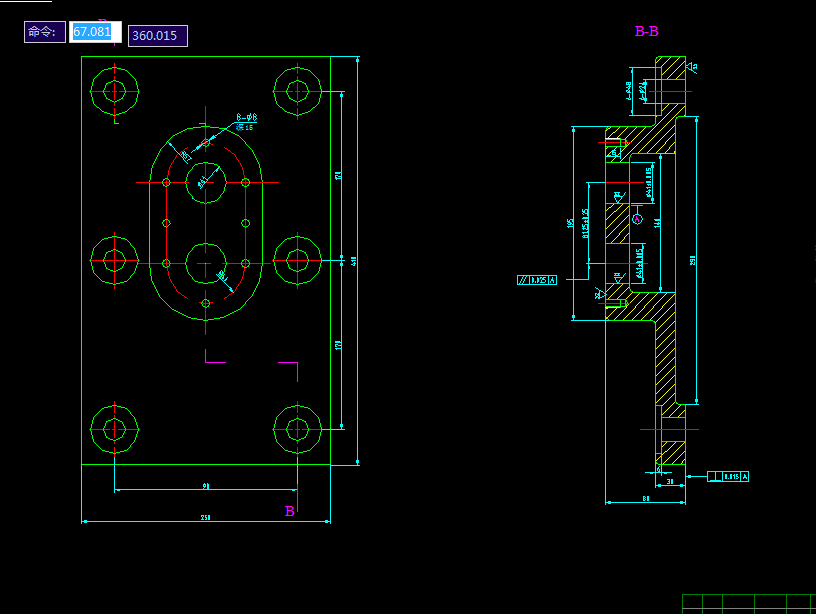Select the 410 overall height dimension

pos(354,261)
